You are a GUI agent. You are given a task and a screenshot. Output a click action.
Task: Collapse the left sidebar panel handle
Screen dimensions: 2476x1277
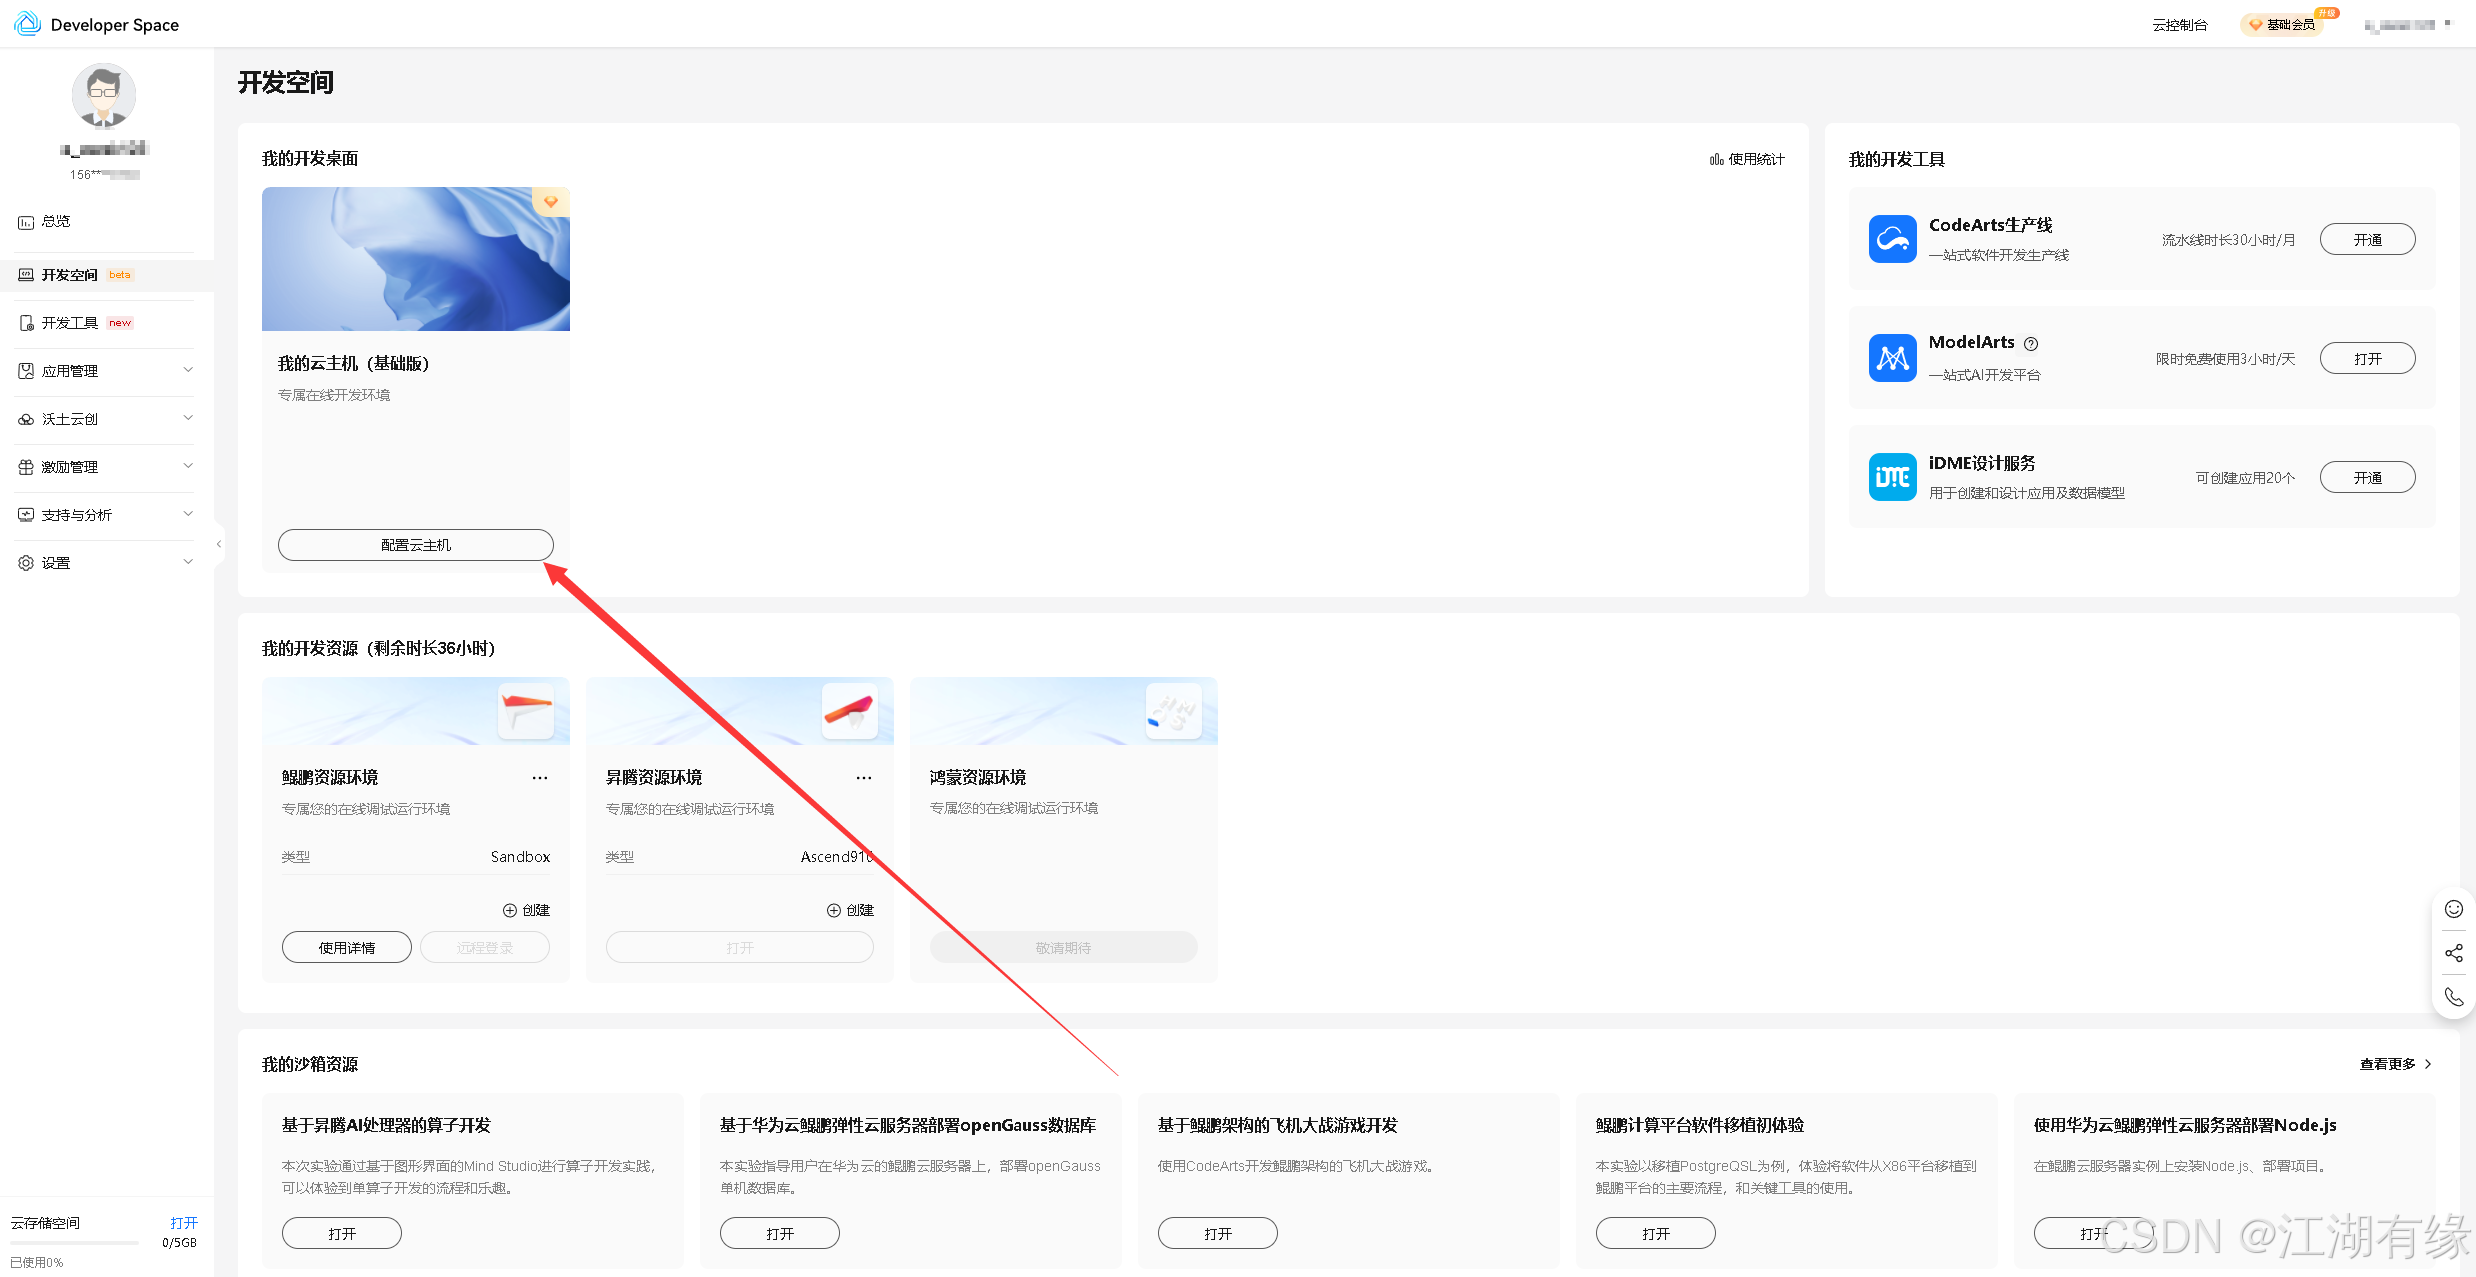[219, 544]
